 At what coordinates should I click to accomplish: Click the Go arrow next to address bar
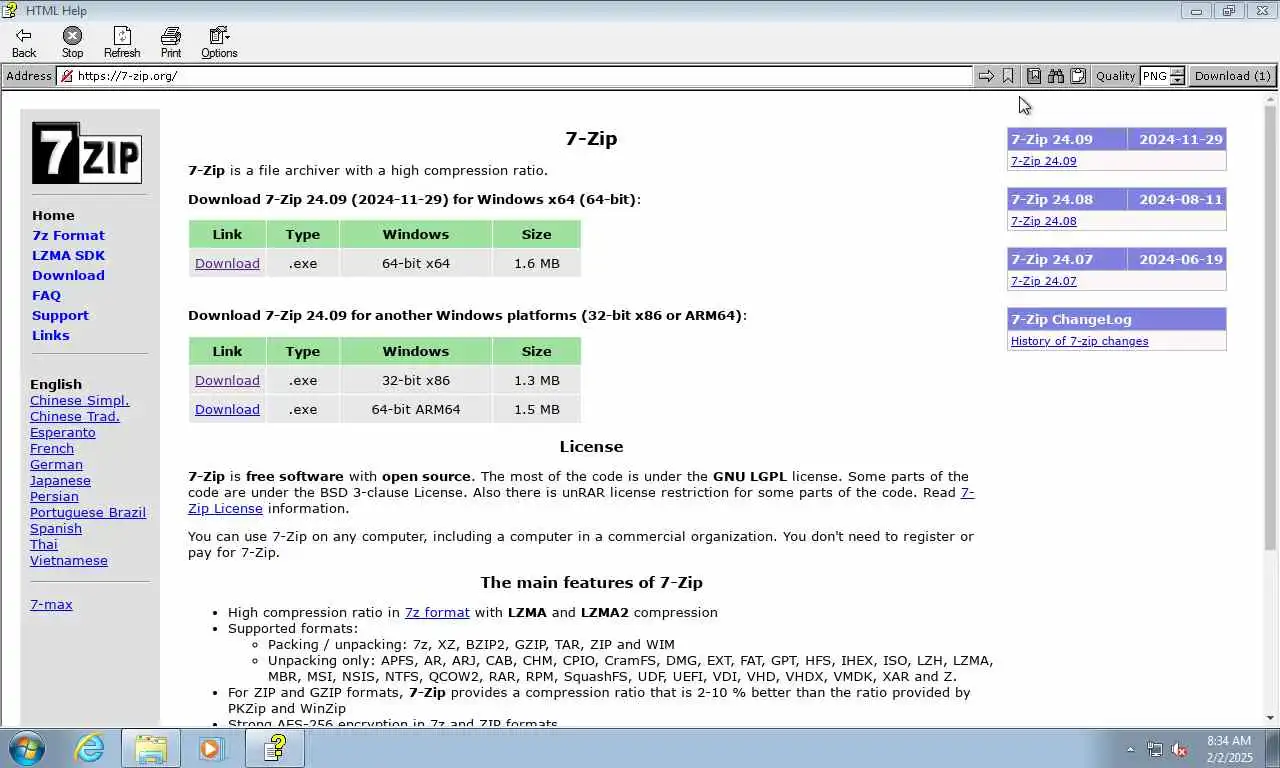pos(986,76)
